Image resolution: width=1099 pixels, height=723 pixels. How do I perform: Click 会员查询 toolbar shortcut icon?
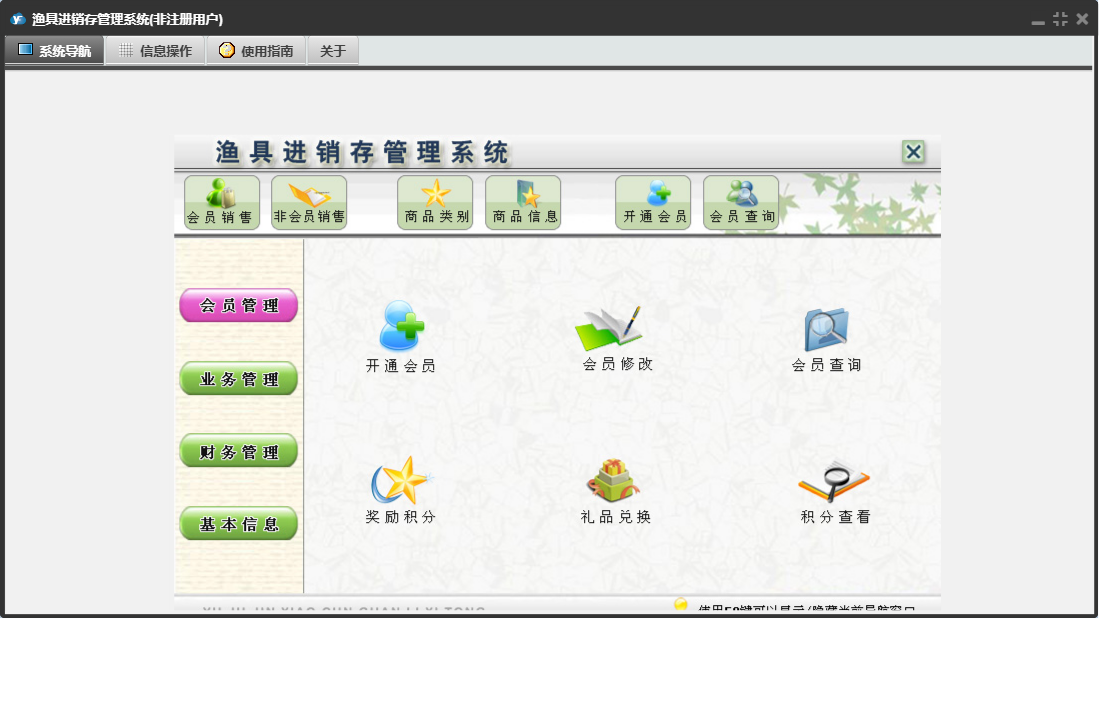tap(741, 202)
